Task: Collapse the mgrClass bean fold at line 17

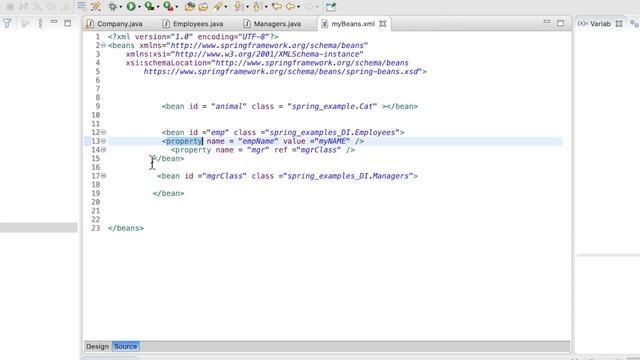Action: tap(103, 176)
